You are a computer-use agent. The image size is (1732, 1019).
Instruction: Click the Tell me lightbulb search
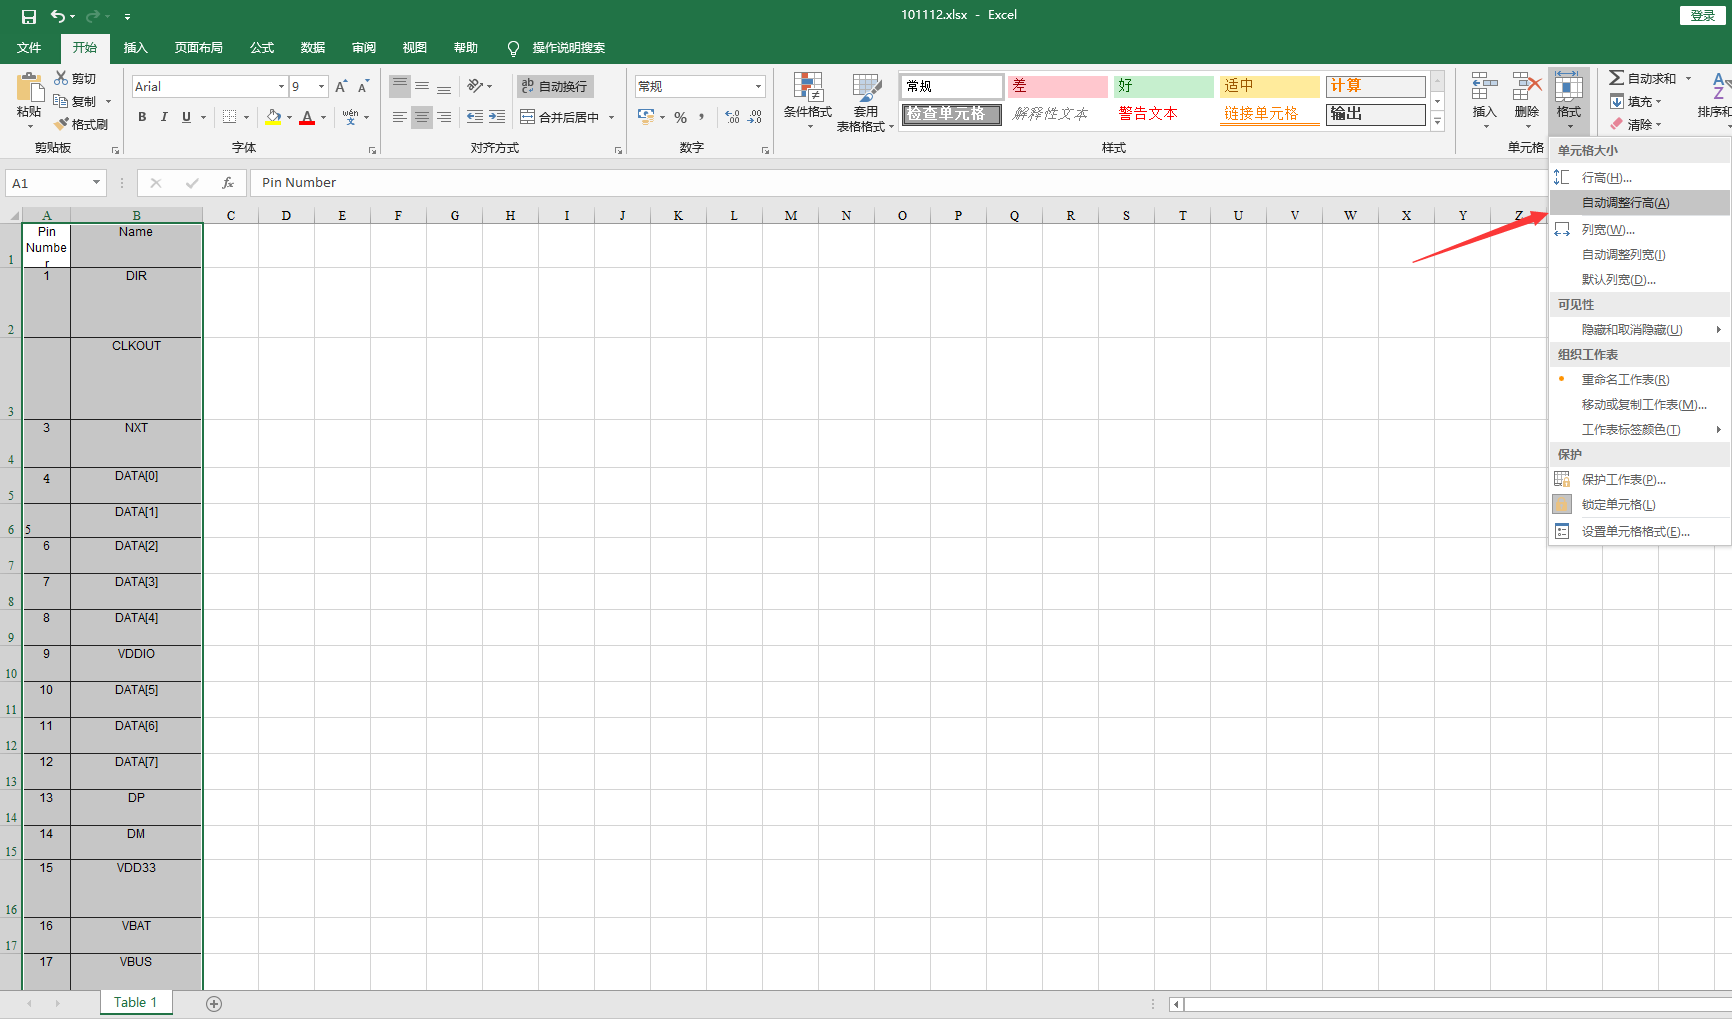[513, 48]
